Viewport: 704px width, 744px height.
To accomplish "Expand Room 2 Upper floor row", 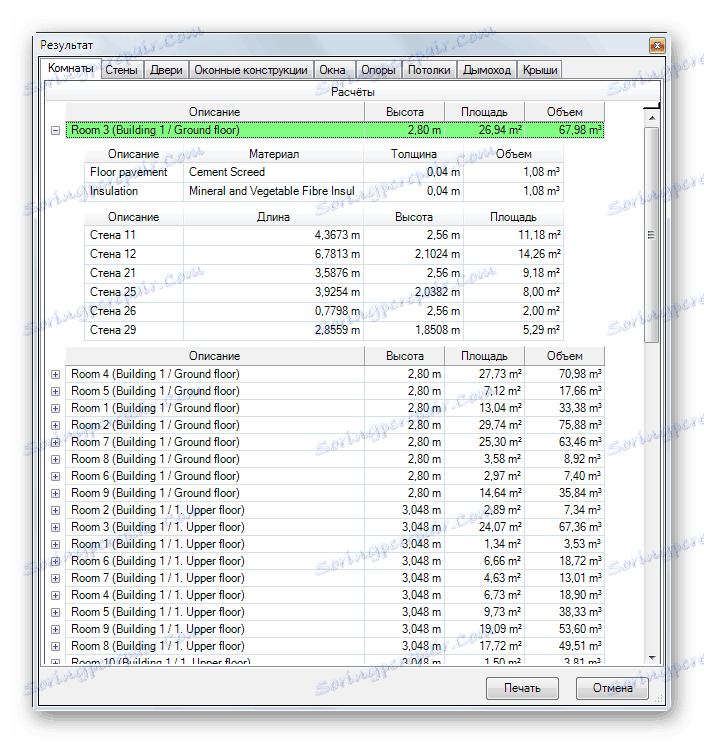I will click(x=56, y=511).
